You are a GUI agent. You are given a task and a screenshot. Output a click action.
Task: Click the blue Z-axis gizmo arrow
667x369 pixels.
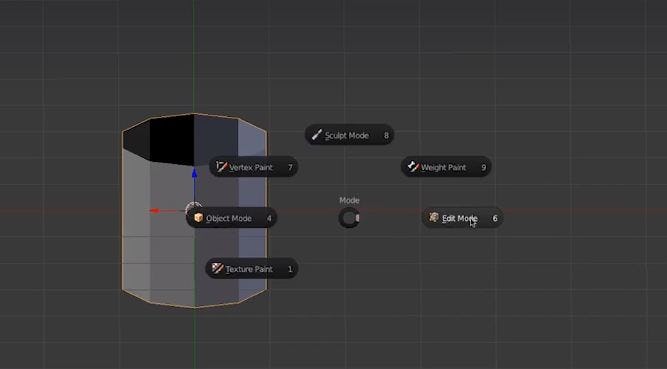(194, 173)
